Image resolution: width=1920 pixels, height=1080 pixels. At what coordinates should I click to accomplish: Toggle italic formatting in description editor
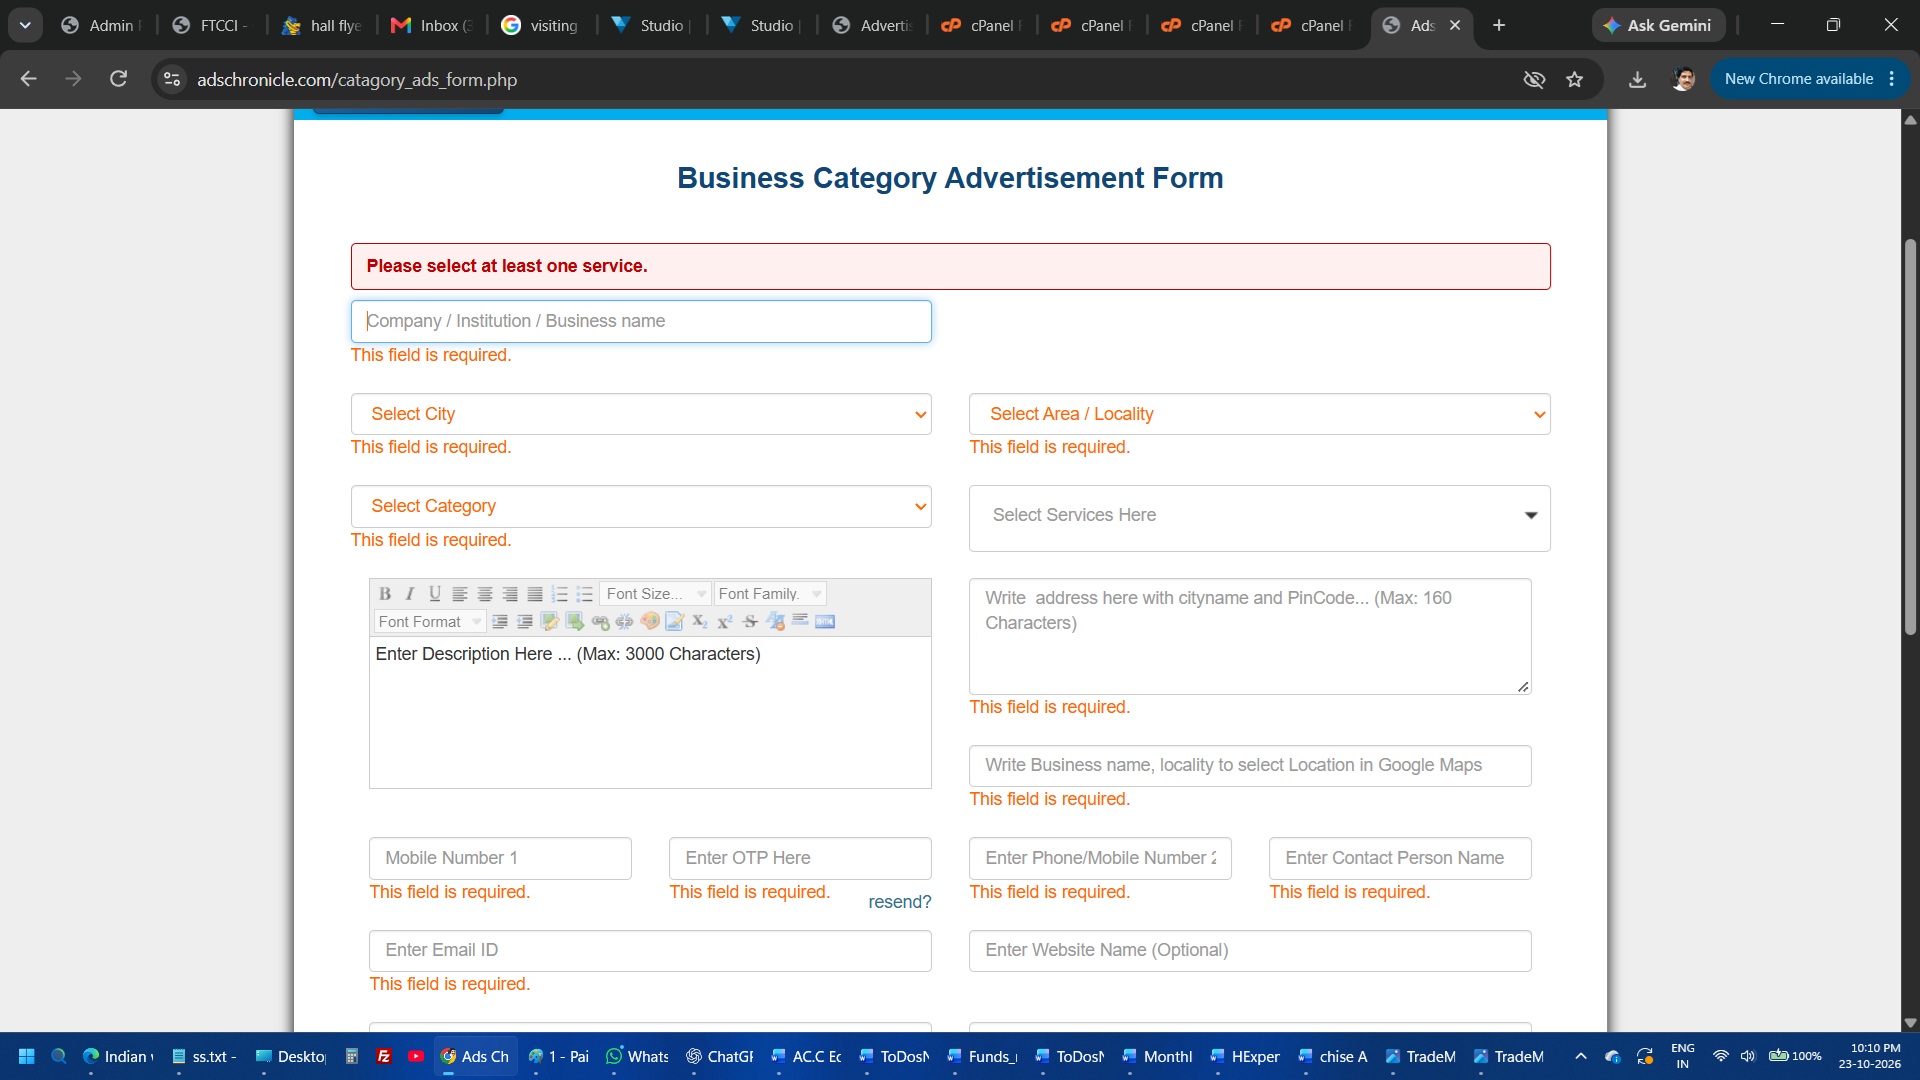click(410, 594)
